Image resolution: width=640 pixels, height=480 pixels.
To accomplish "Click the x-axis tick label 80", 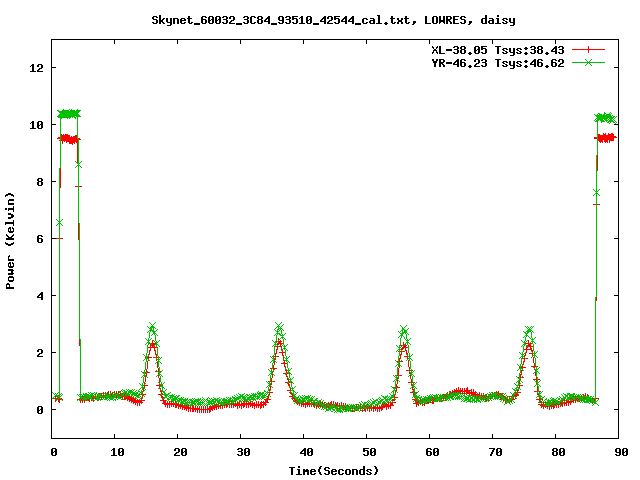I will [x=558, y=452].
